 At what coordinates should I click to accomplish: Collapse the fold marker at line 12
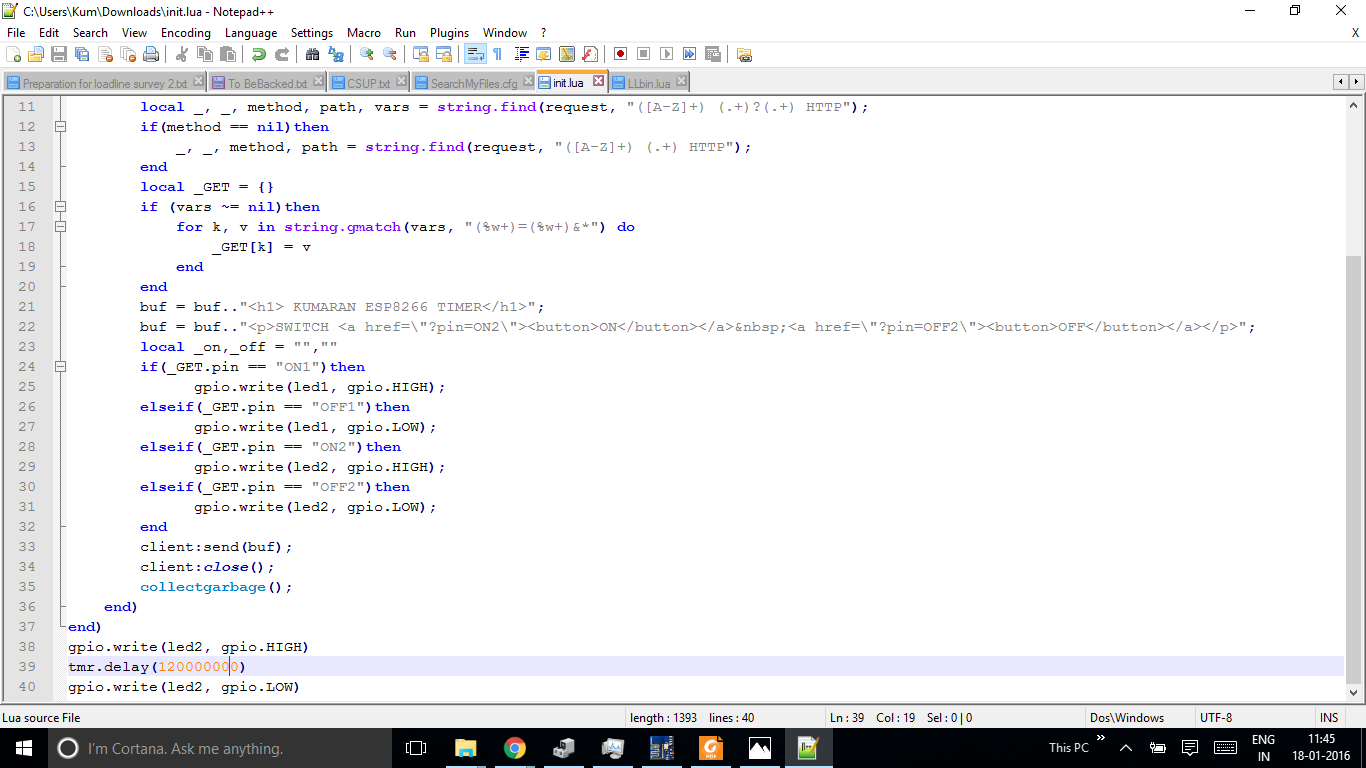pyautogui.click(x=60, y=127)
